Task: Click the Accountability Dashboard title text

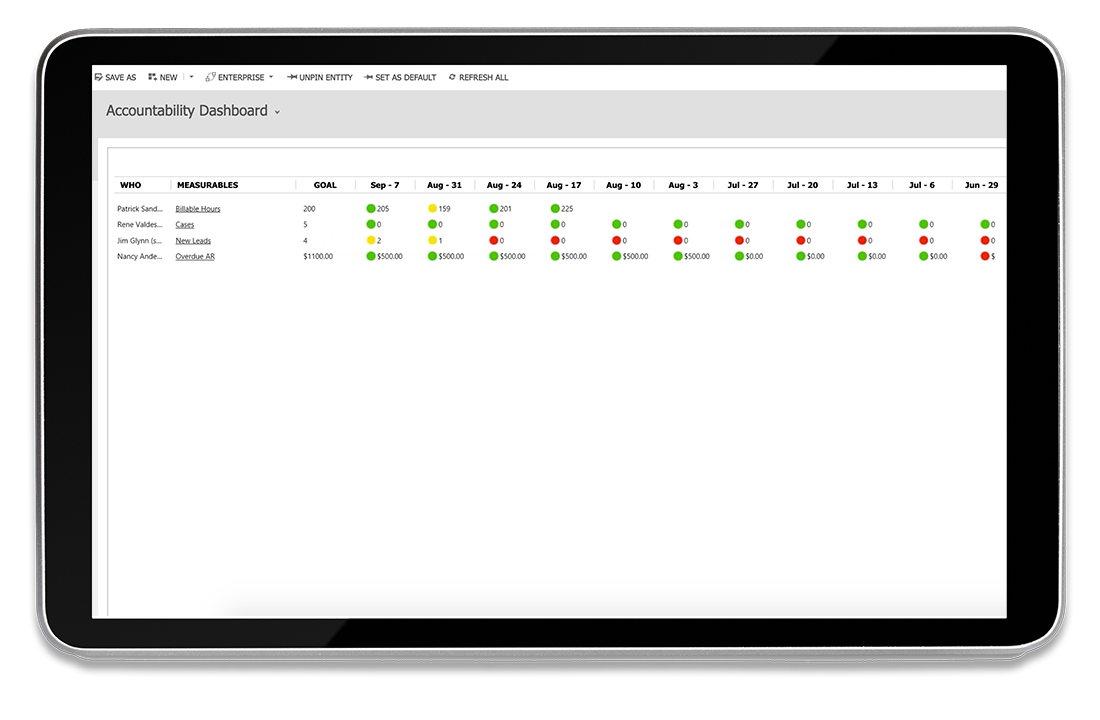Action: (x=187, y=111)
